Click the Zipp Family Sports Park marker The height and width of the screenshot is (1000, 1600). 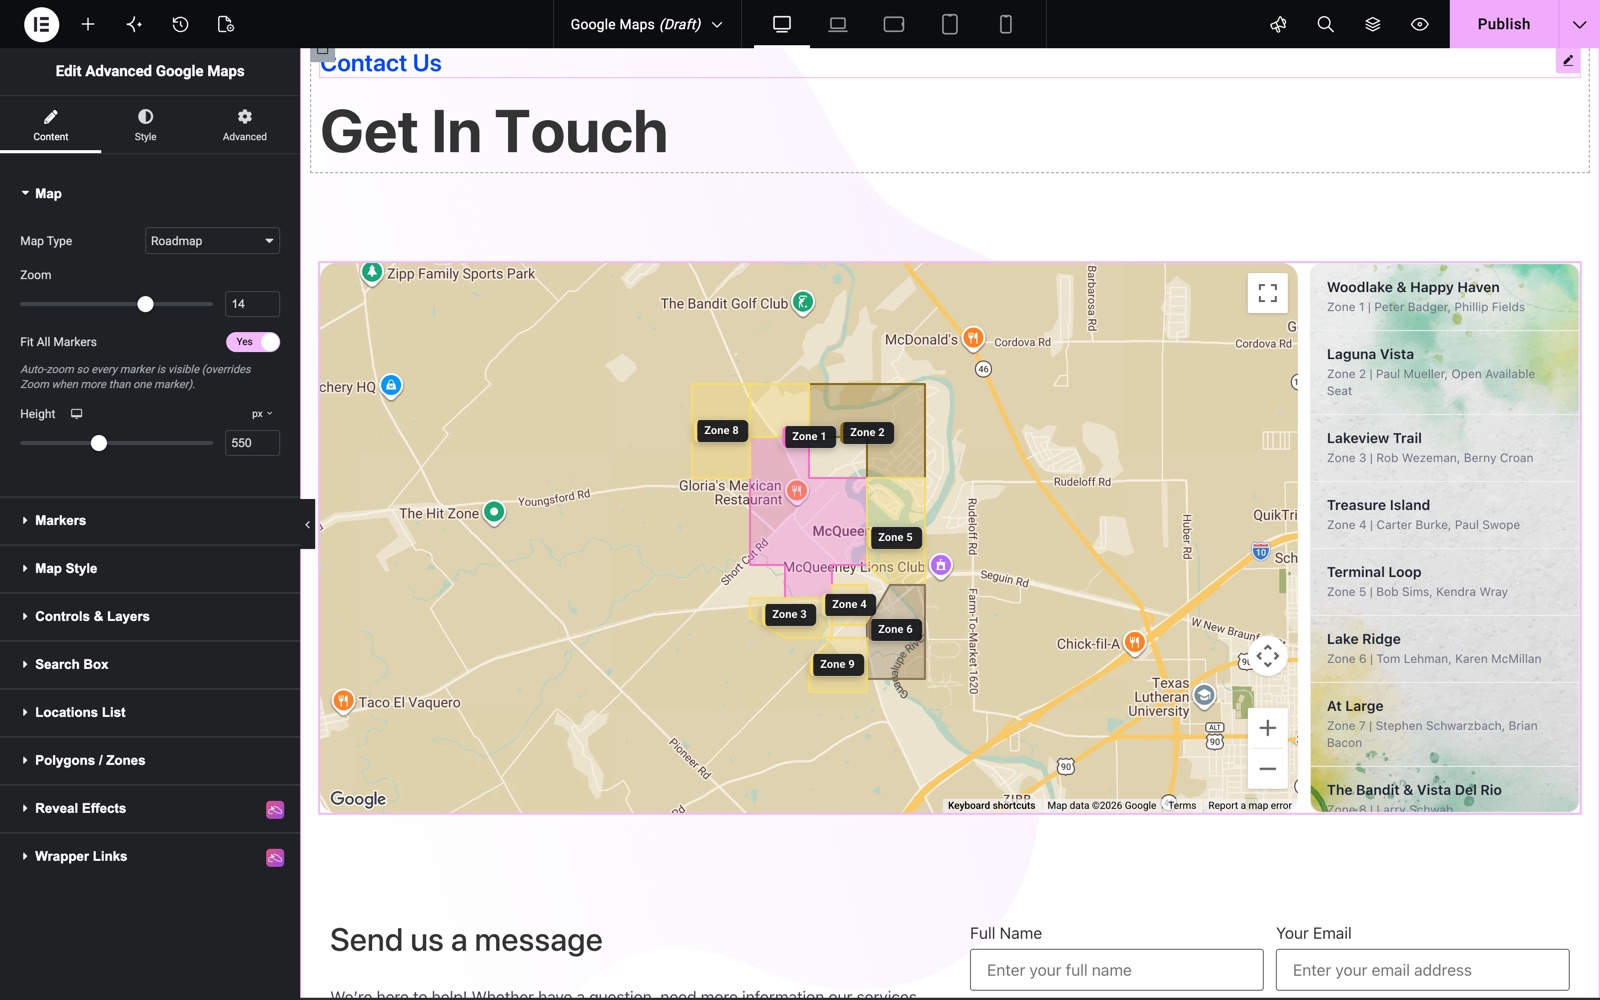372,272
